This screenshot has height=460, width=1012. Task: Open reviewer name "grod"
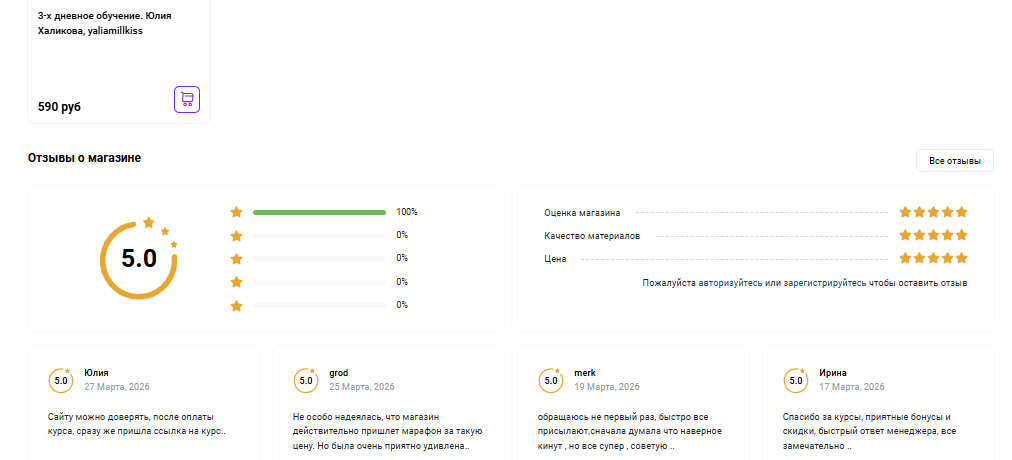click(339, 373)
